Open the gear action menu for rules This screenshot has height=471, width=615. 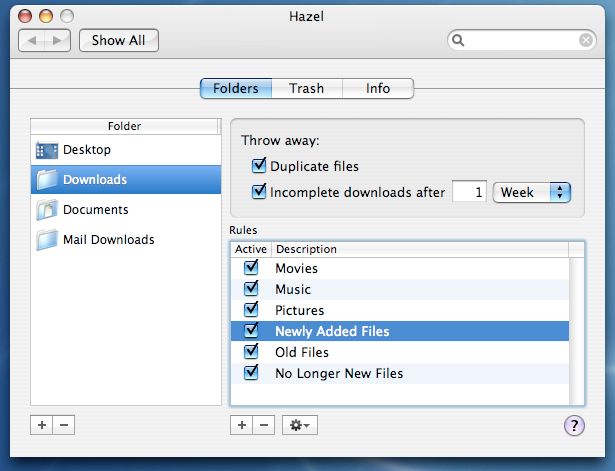click(300, 425)
